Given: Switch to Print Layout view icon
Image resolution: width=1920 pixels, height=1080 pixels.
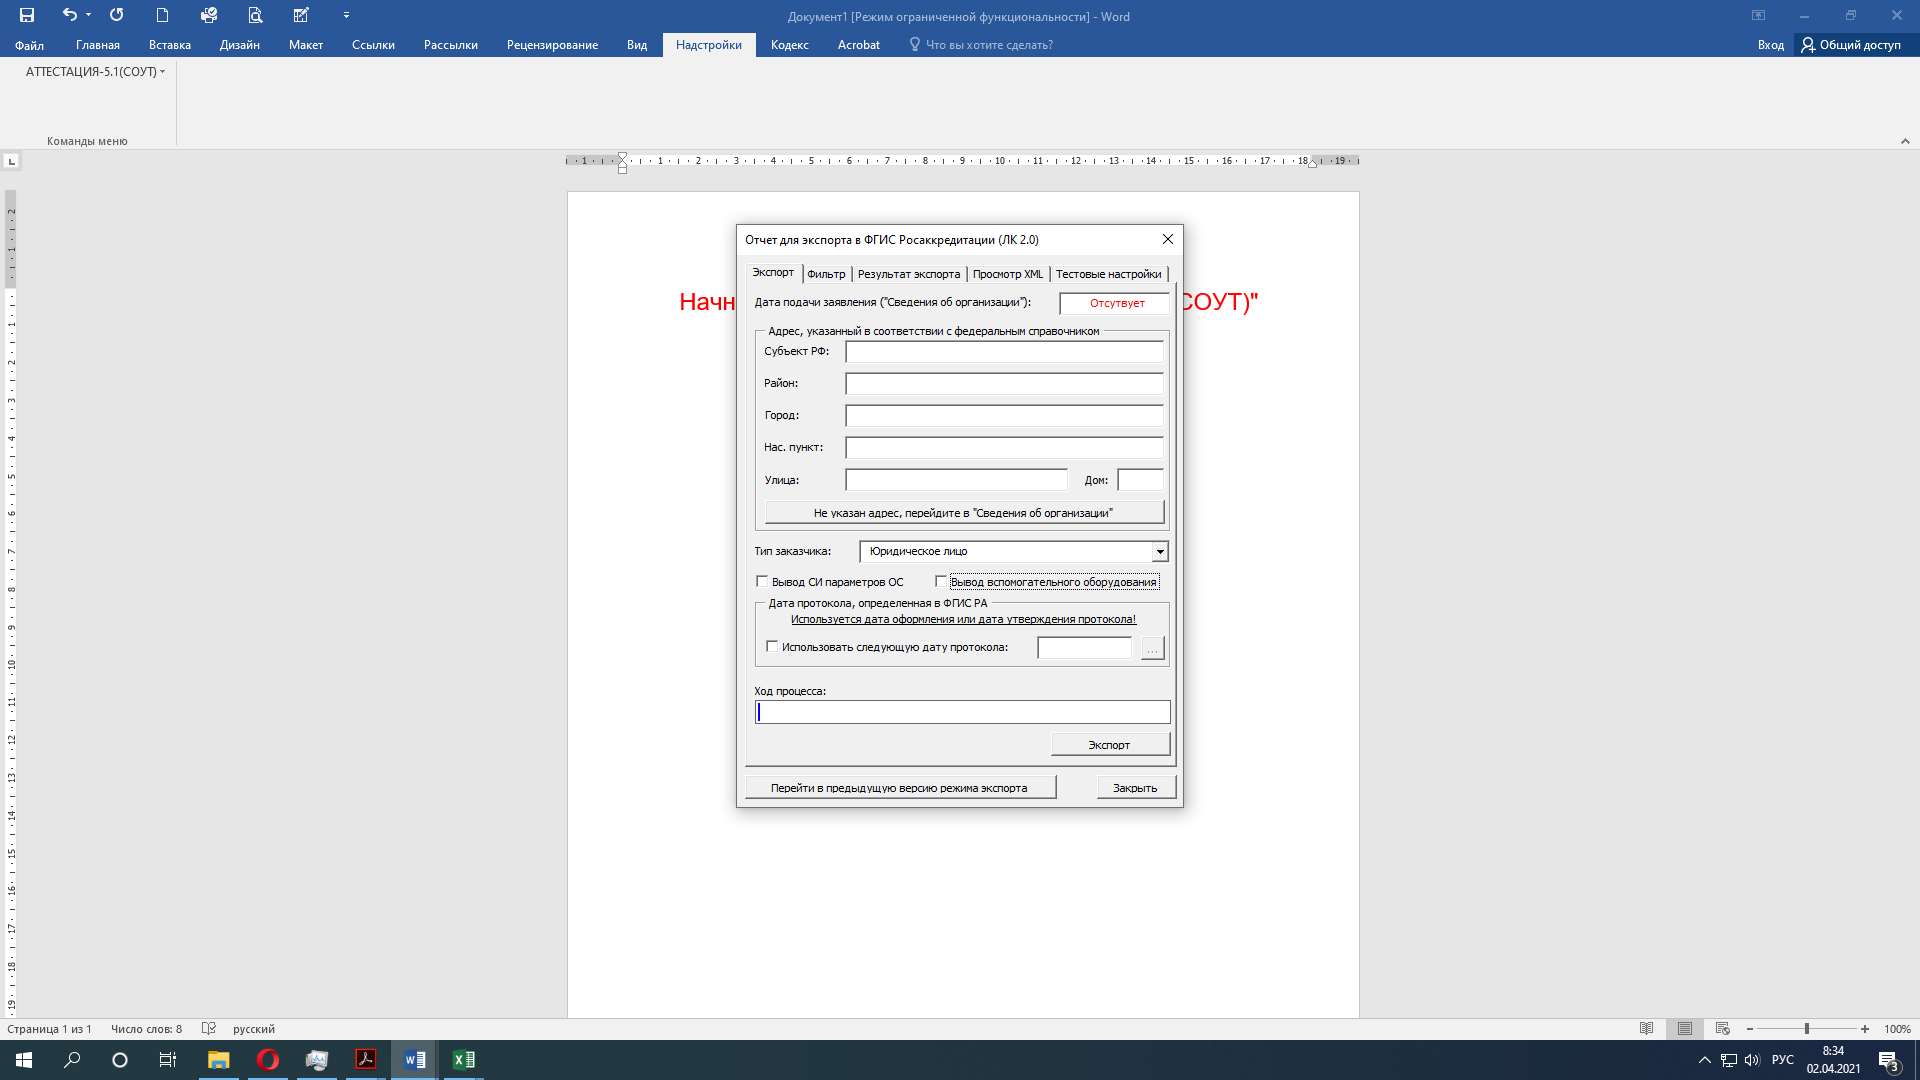Looking at the screenshot, I should (x=1685, y=1029).
